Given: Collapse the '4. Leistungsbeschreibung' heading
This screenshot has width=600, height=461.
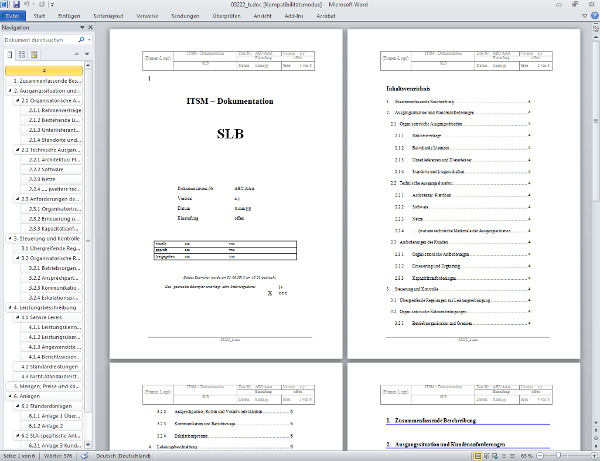Looking at the screenshot, I should click(10, 308).
